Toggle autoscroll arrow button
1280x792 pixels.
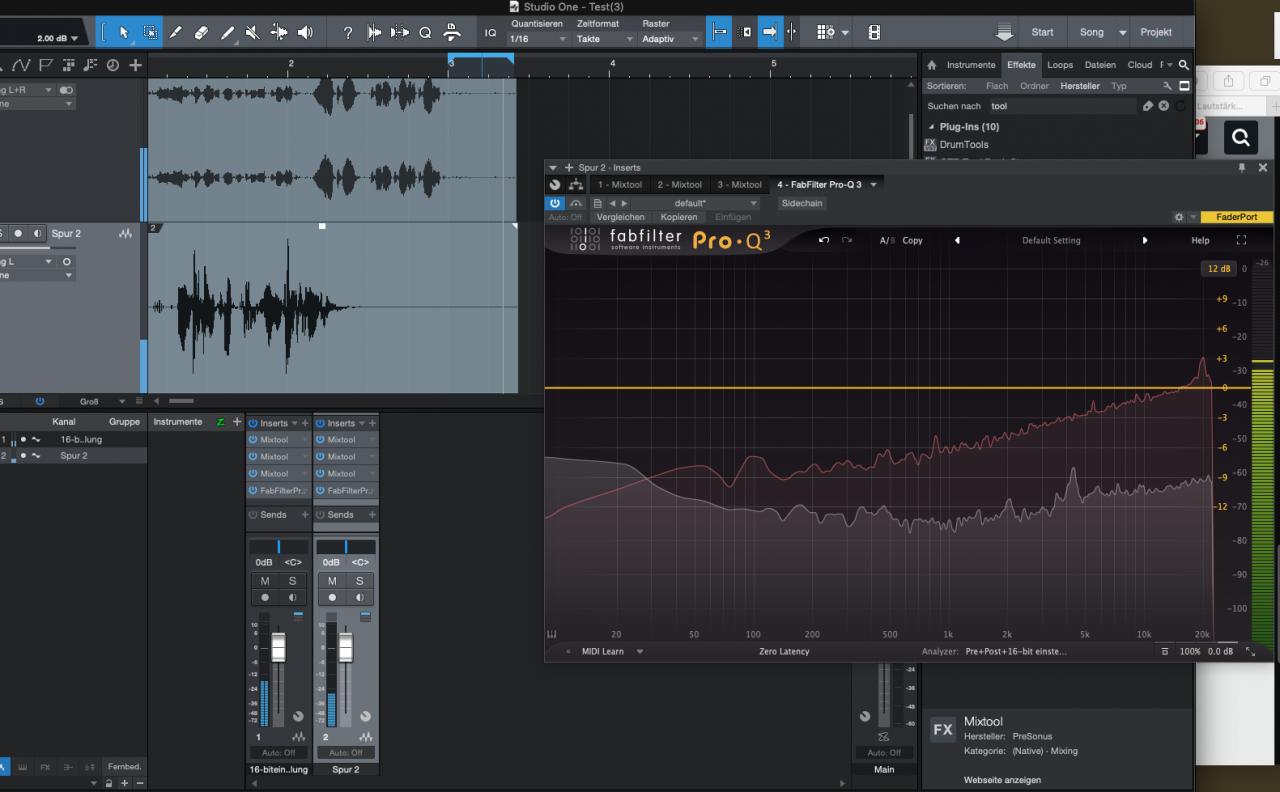pos(770,33)
